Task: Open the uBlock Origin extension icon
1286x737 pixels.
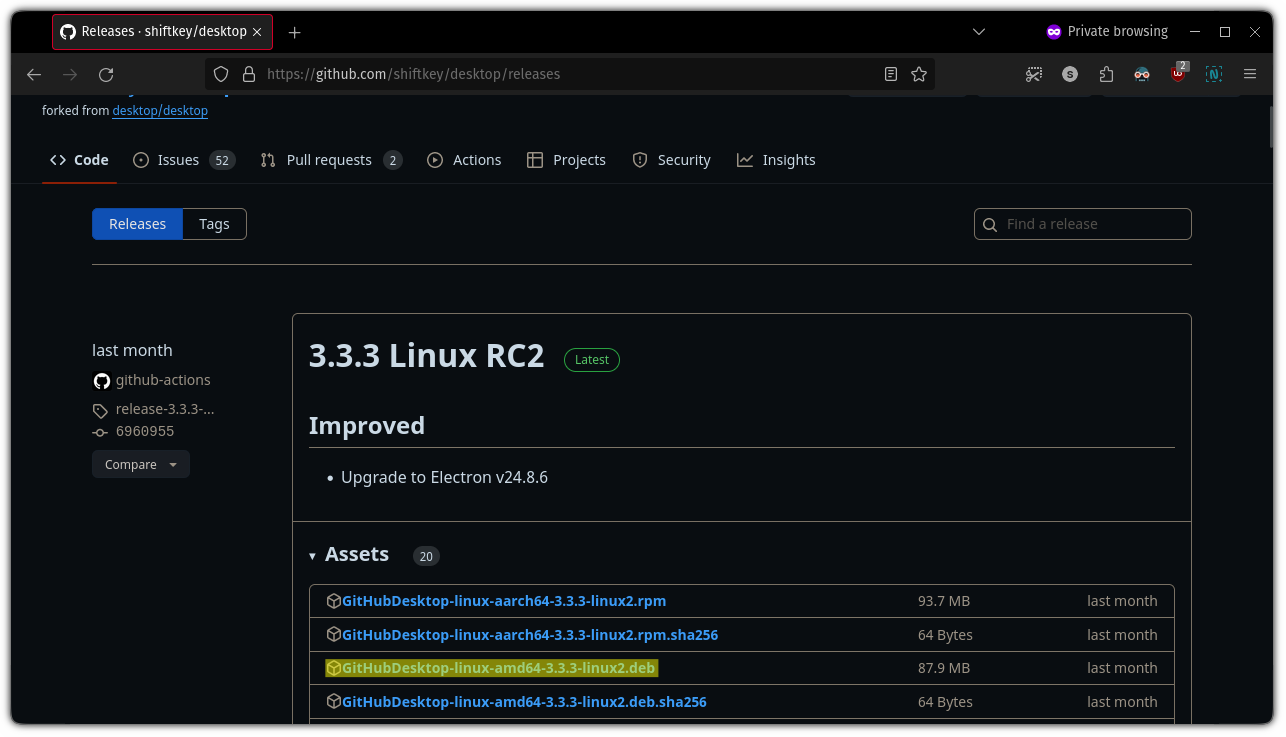Action: point(1178,74)
